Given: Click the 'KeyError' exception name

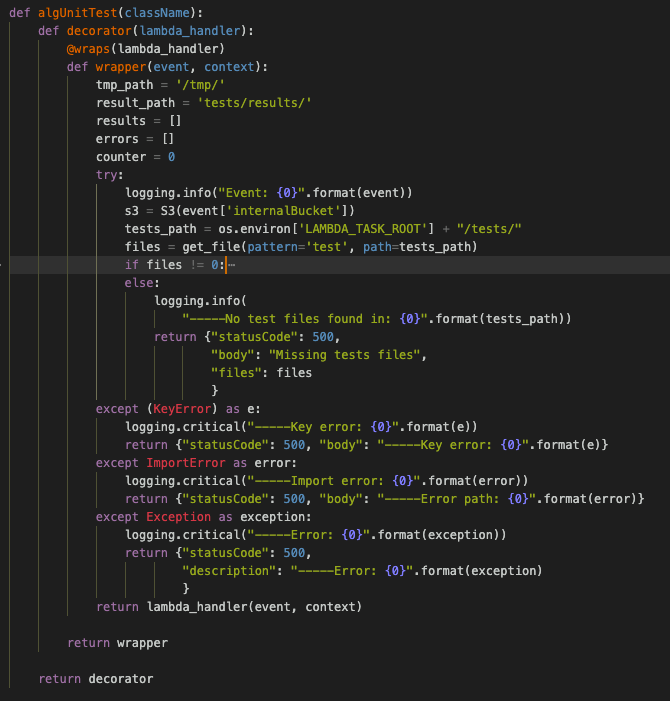Looking at the screenshot, I should pyautogui.click(x=182, y=409).
